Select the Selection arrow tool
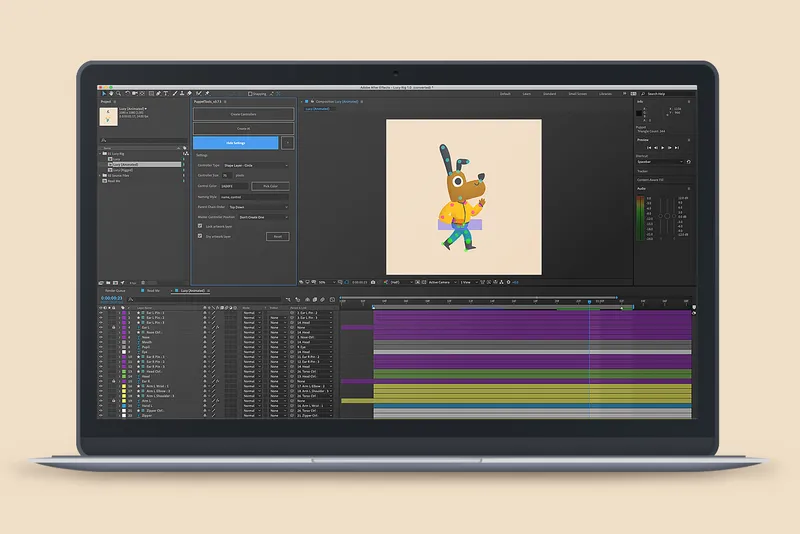 [x=104, y=93]
